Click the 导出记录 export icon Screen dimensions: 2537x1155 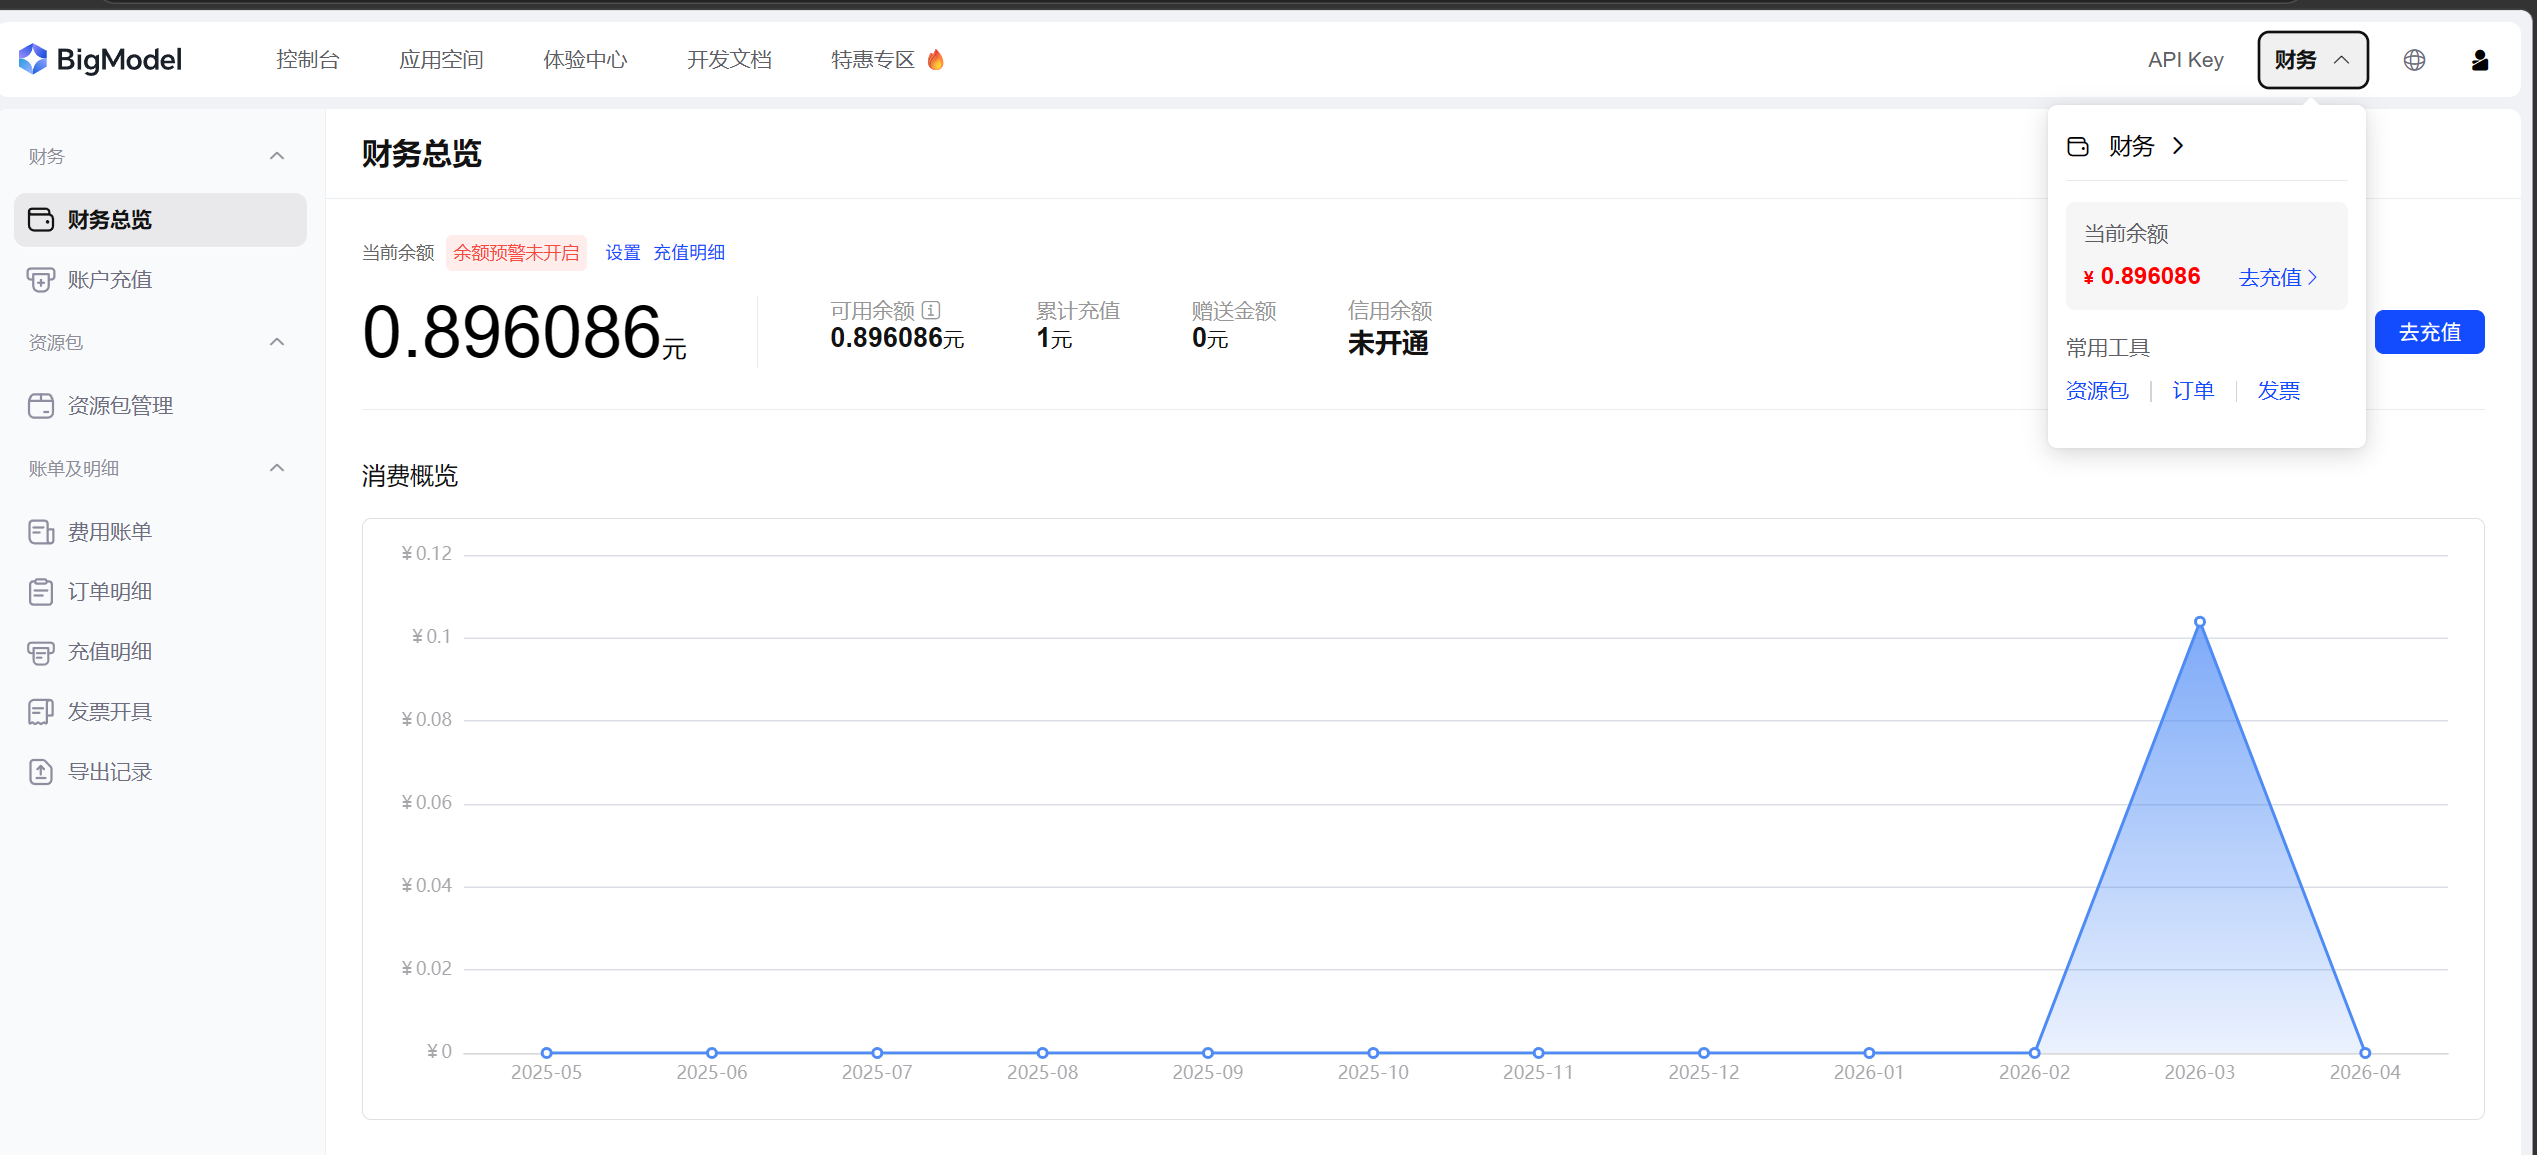(x=41, y=772)
